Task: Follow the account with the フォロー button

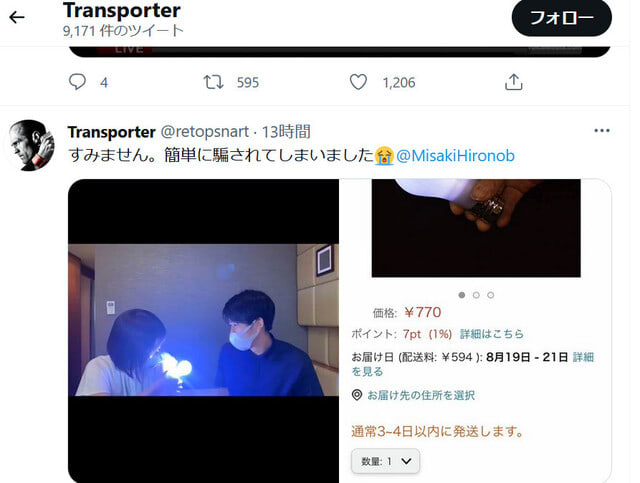Action: click(562, 18)
